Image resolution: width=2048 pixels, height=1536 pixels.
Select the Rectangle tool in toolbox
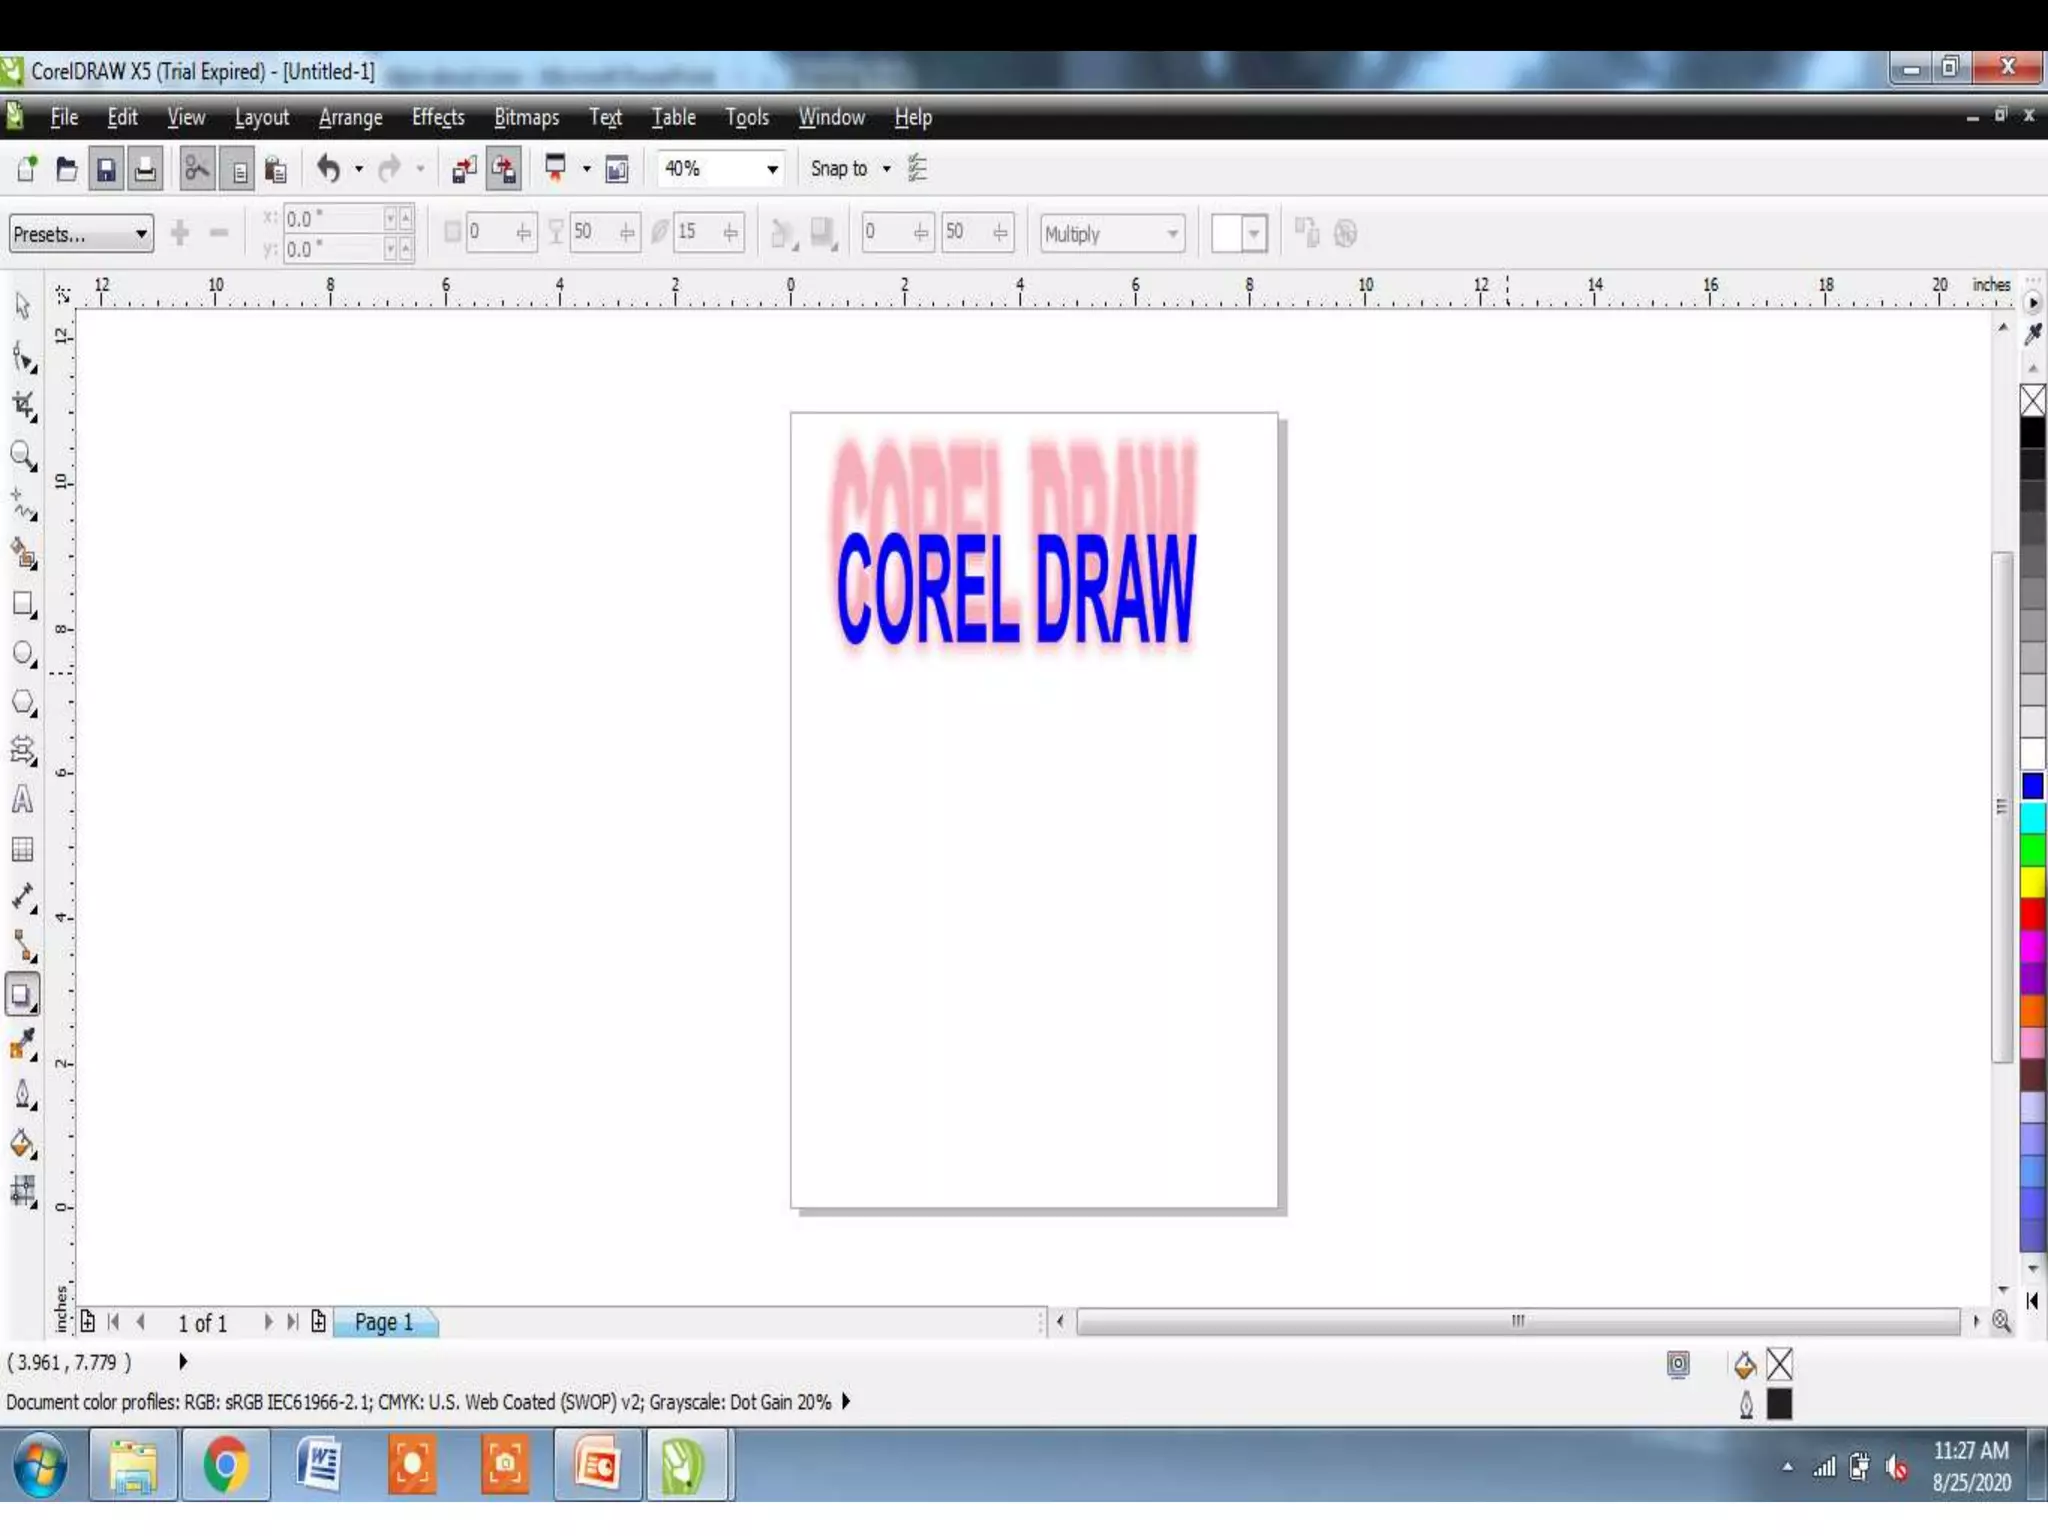coord(22,604)
